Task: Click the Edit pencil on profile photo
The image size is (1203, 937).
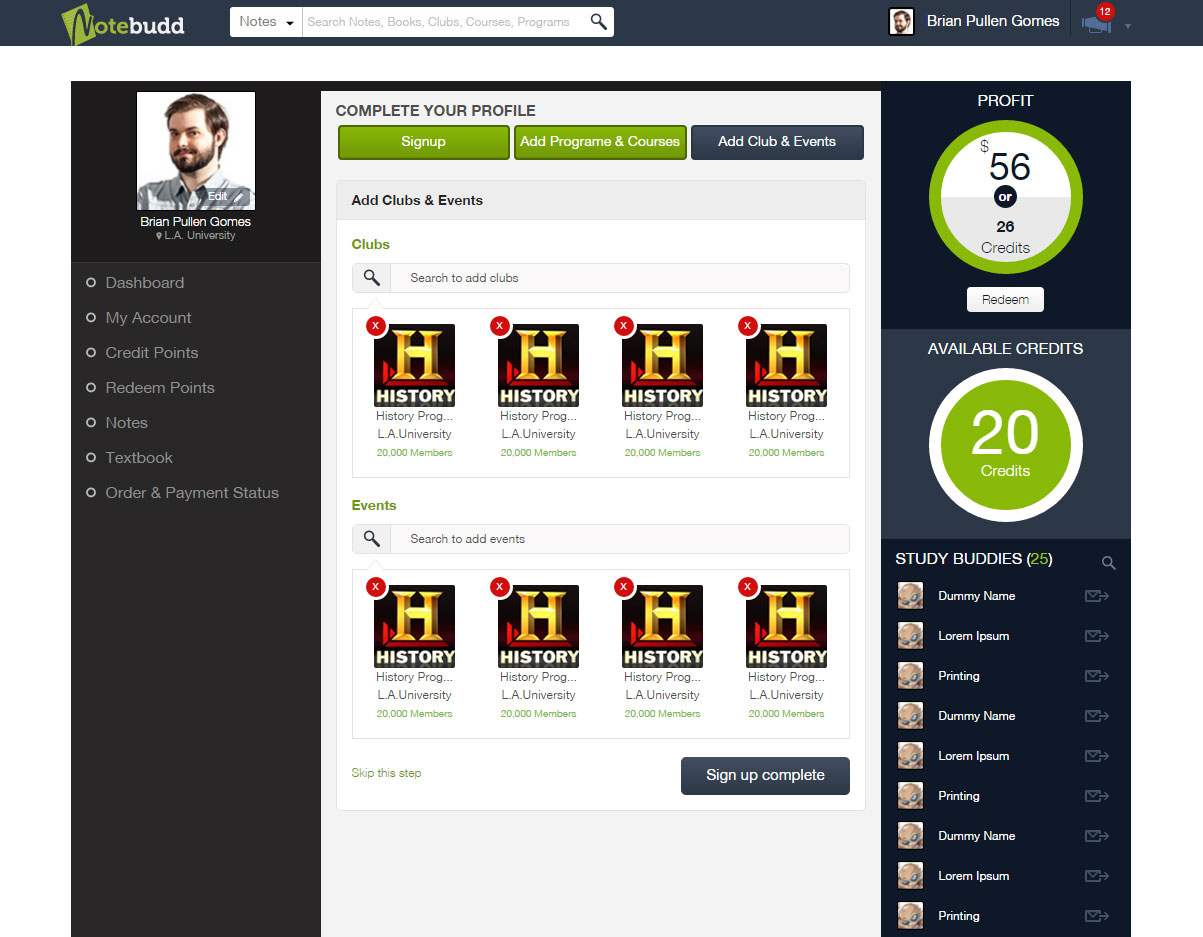Action: pyautogui.click(x=238, y=197)
